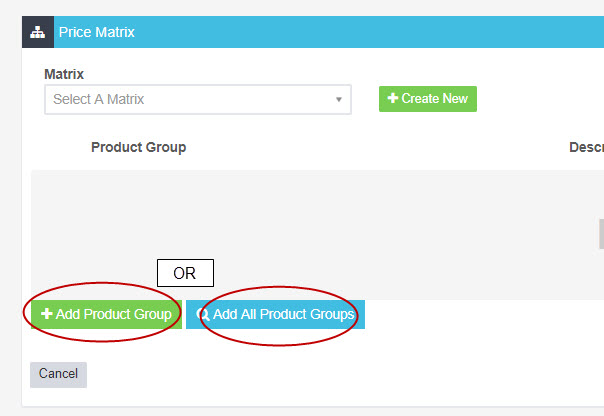The height and width of the screenshot is (416, 604).
Task: Click the plus icon on Create New
Action: coord(393,99)
